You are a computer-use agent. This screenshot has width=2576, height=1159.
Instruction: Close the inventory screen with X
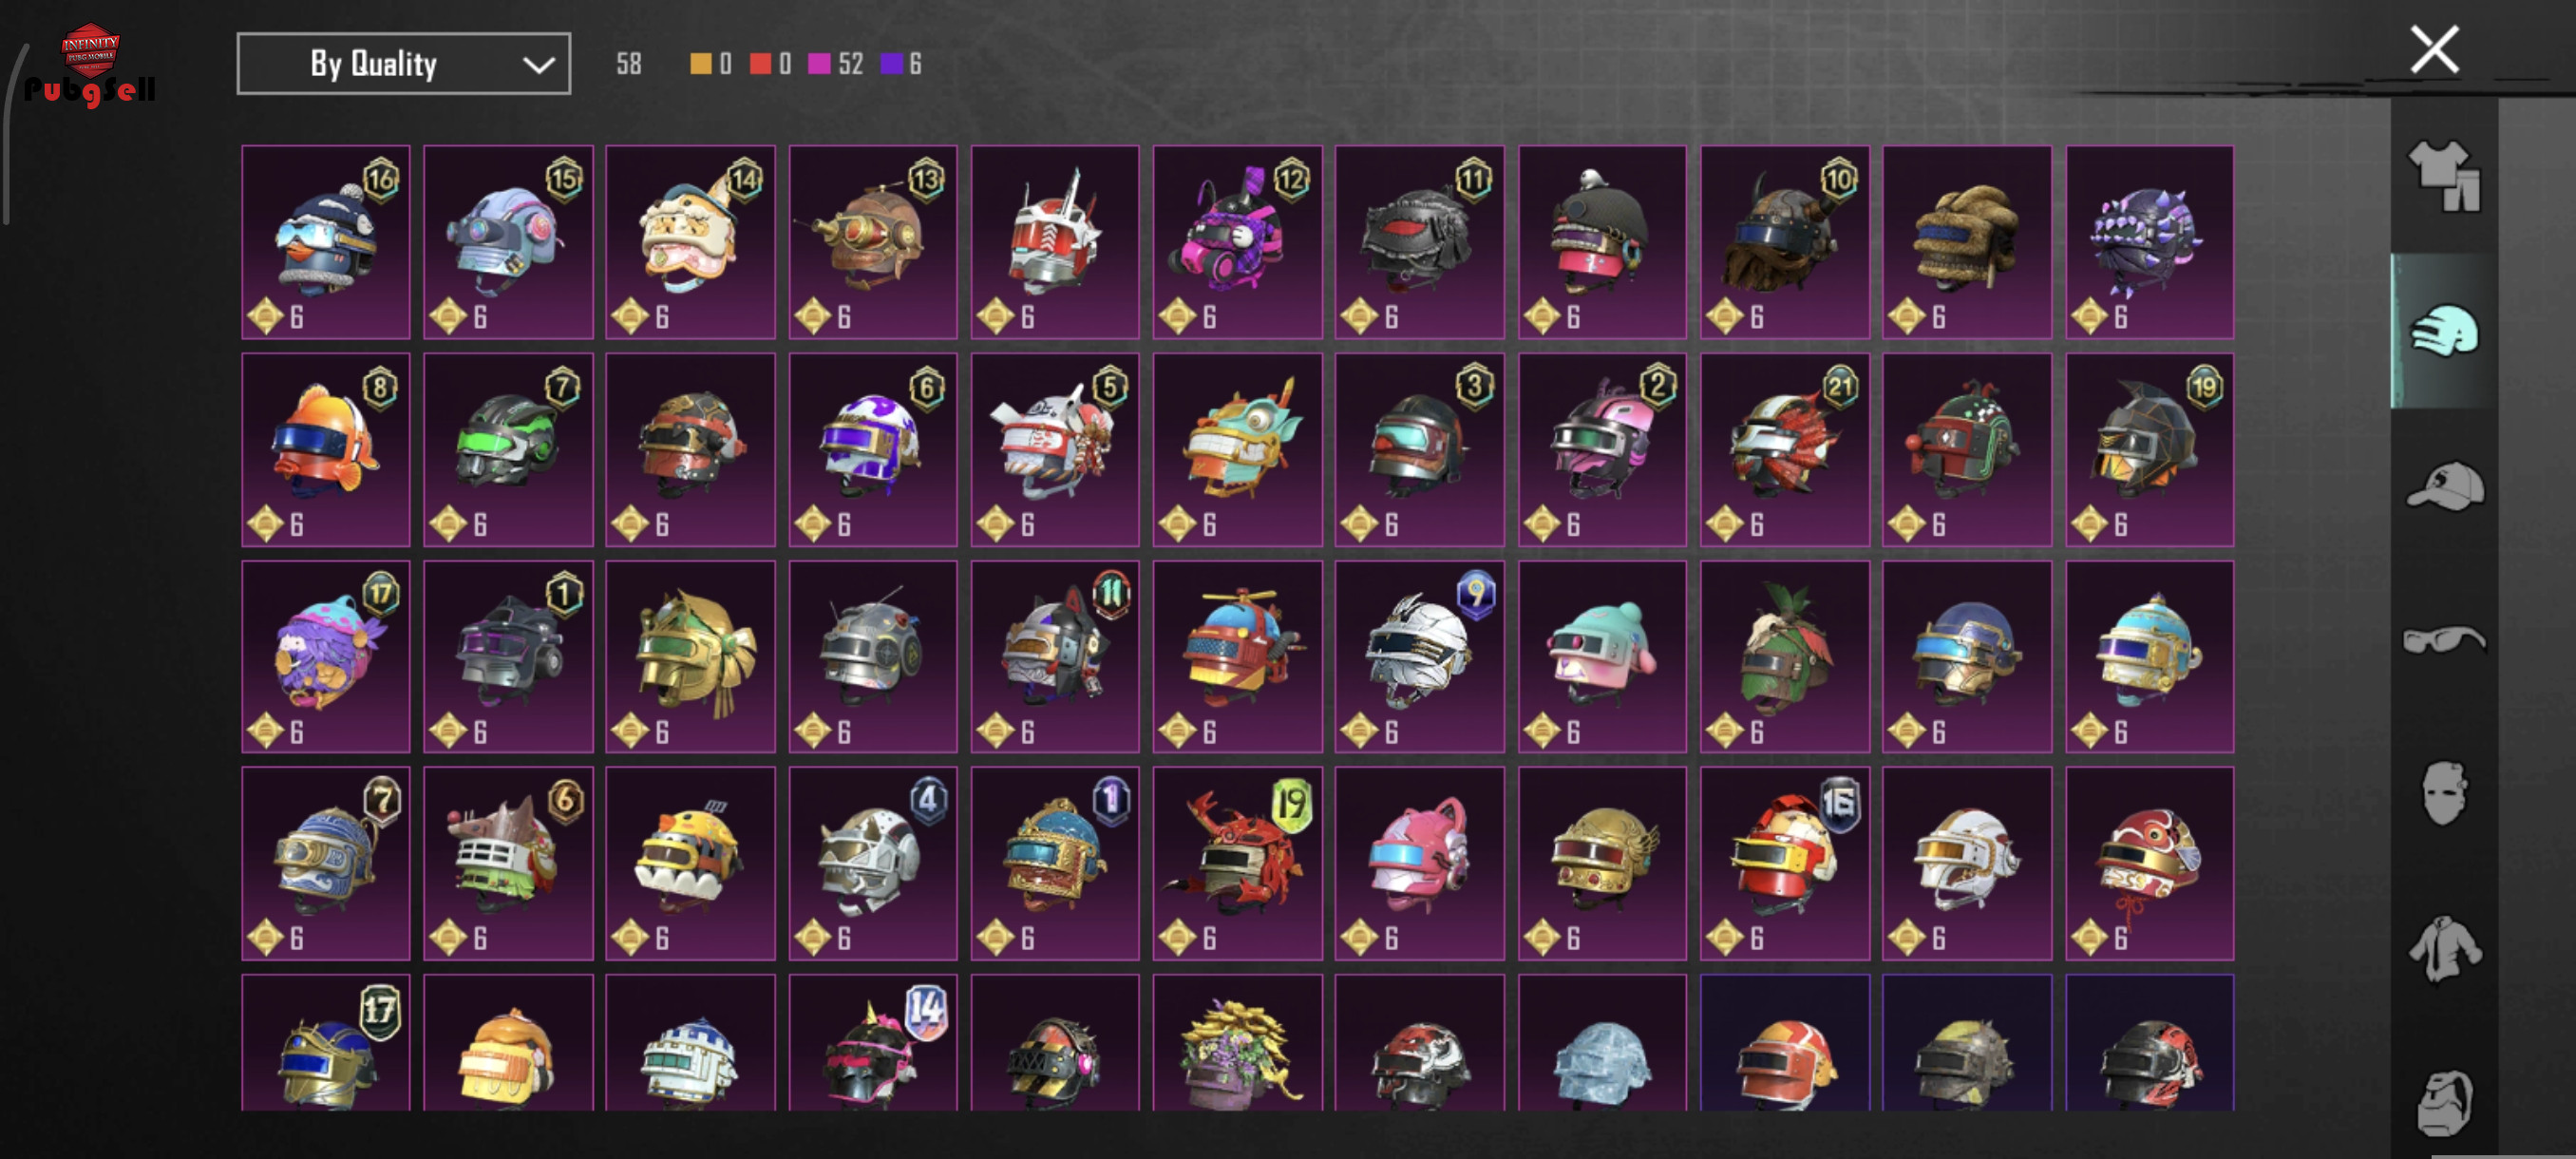[2434, 49]
